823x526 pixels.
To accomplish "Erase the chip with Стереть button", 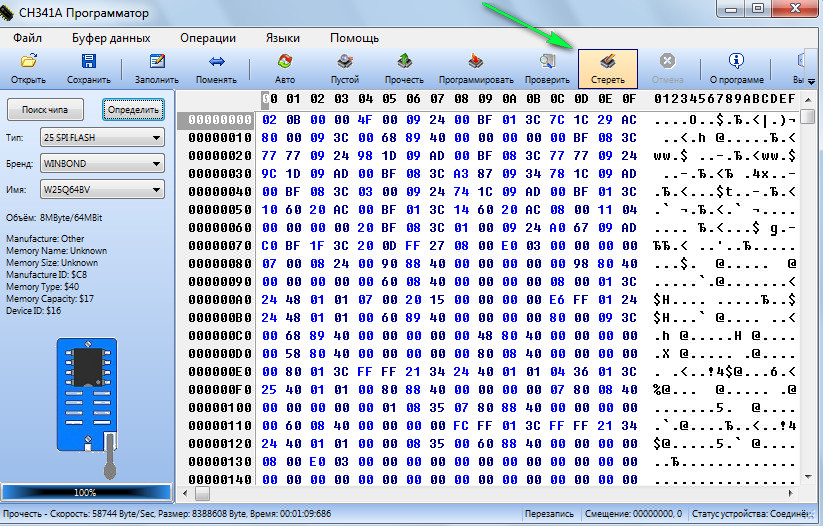I will pos(608,69).
